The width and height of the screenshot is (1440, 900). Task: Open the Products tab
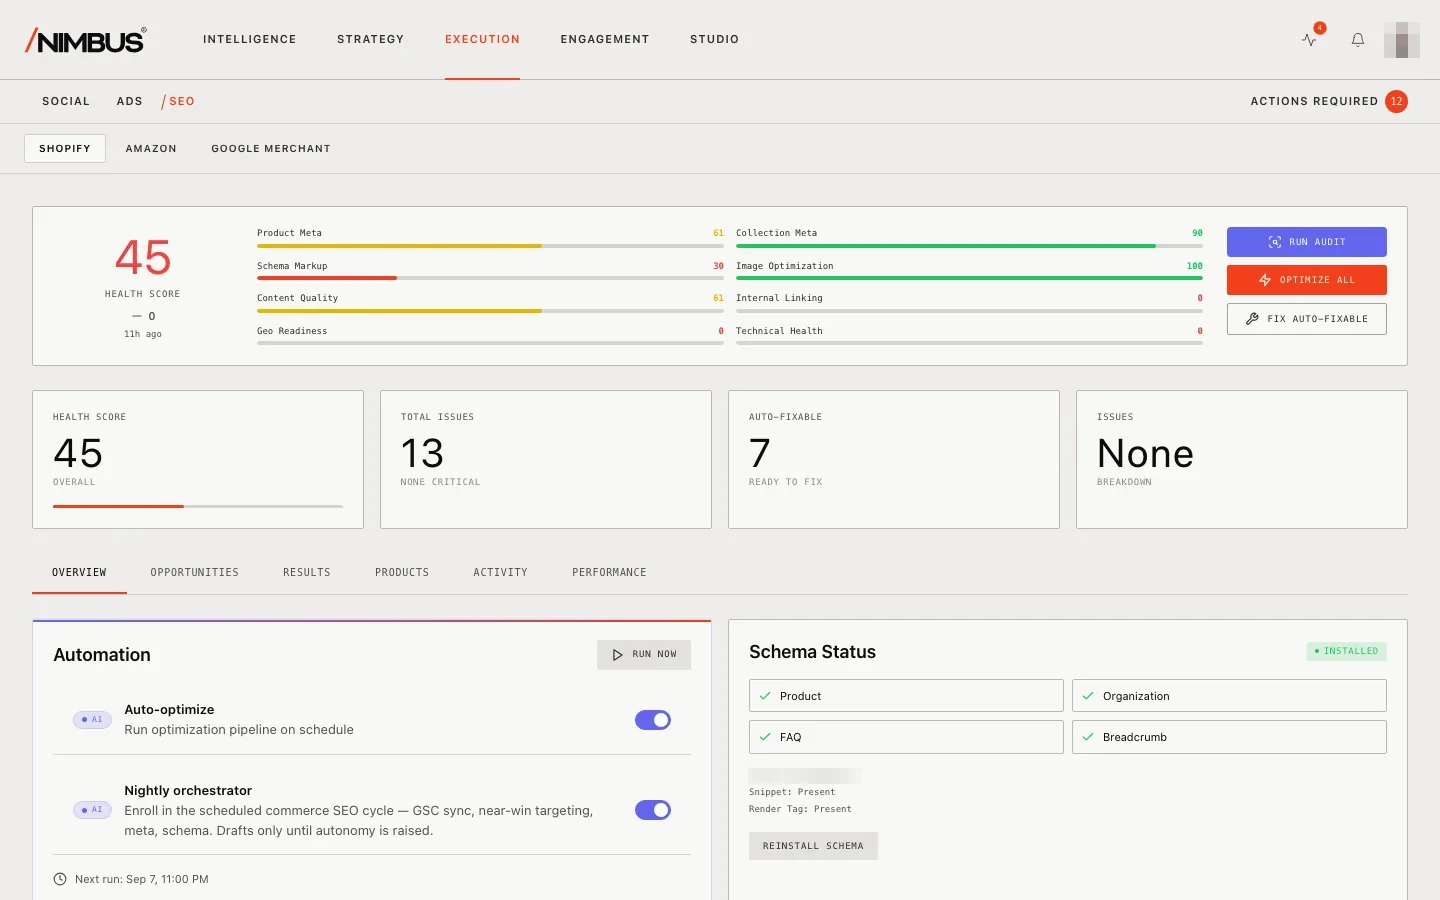(x=402, y=572)
